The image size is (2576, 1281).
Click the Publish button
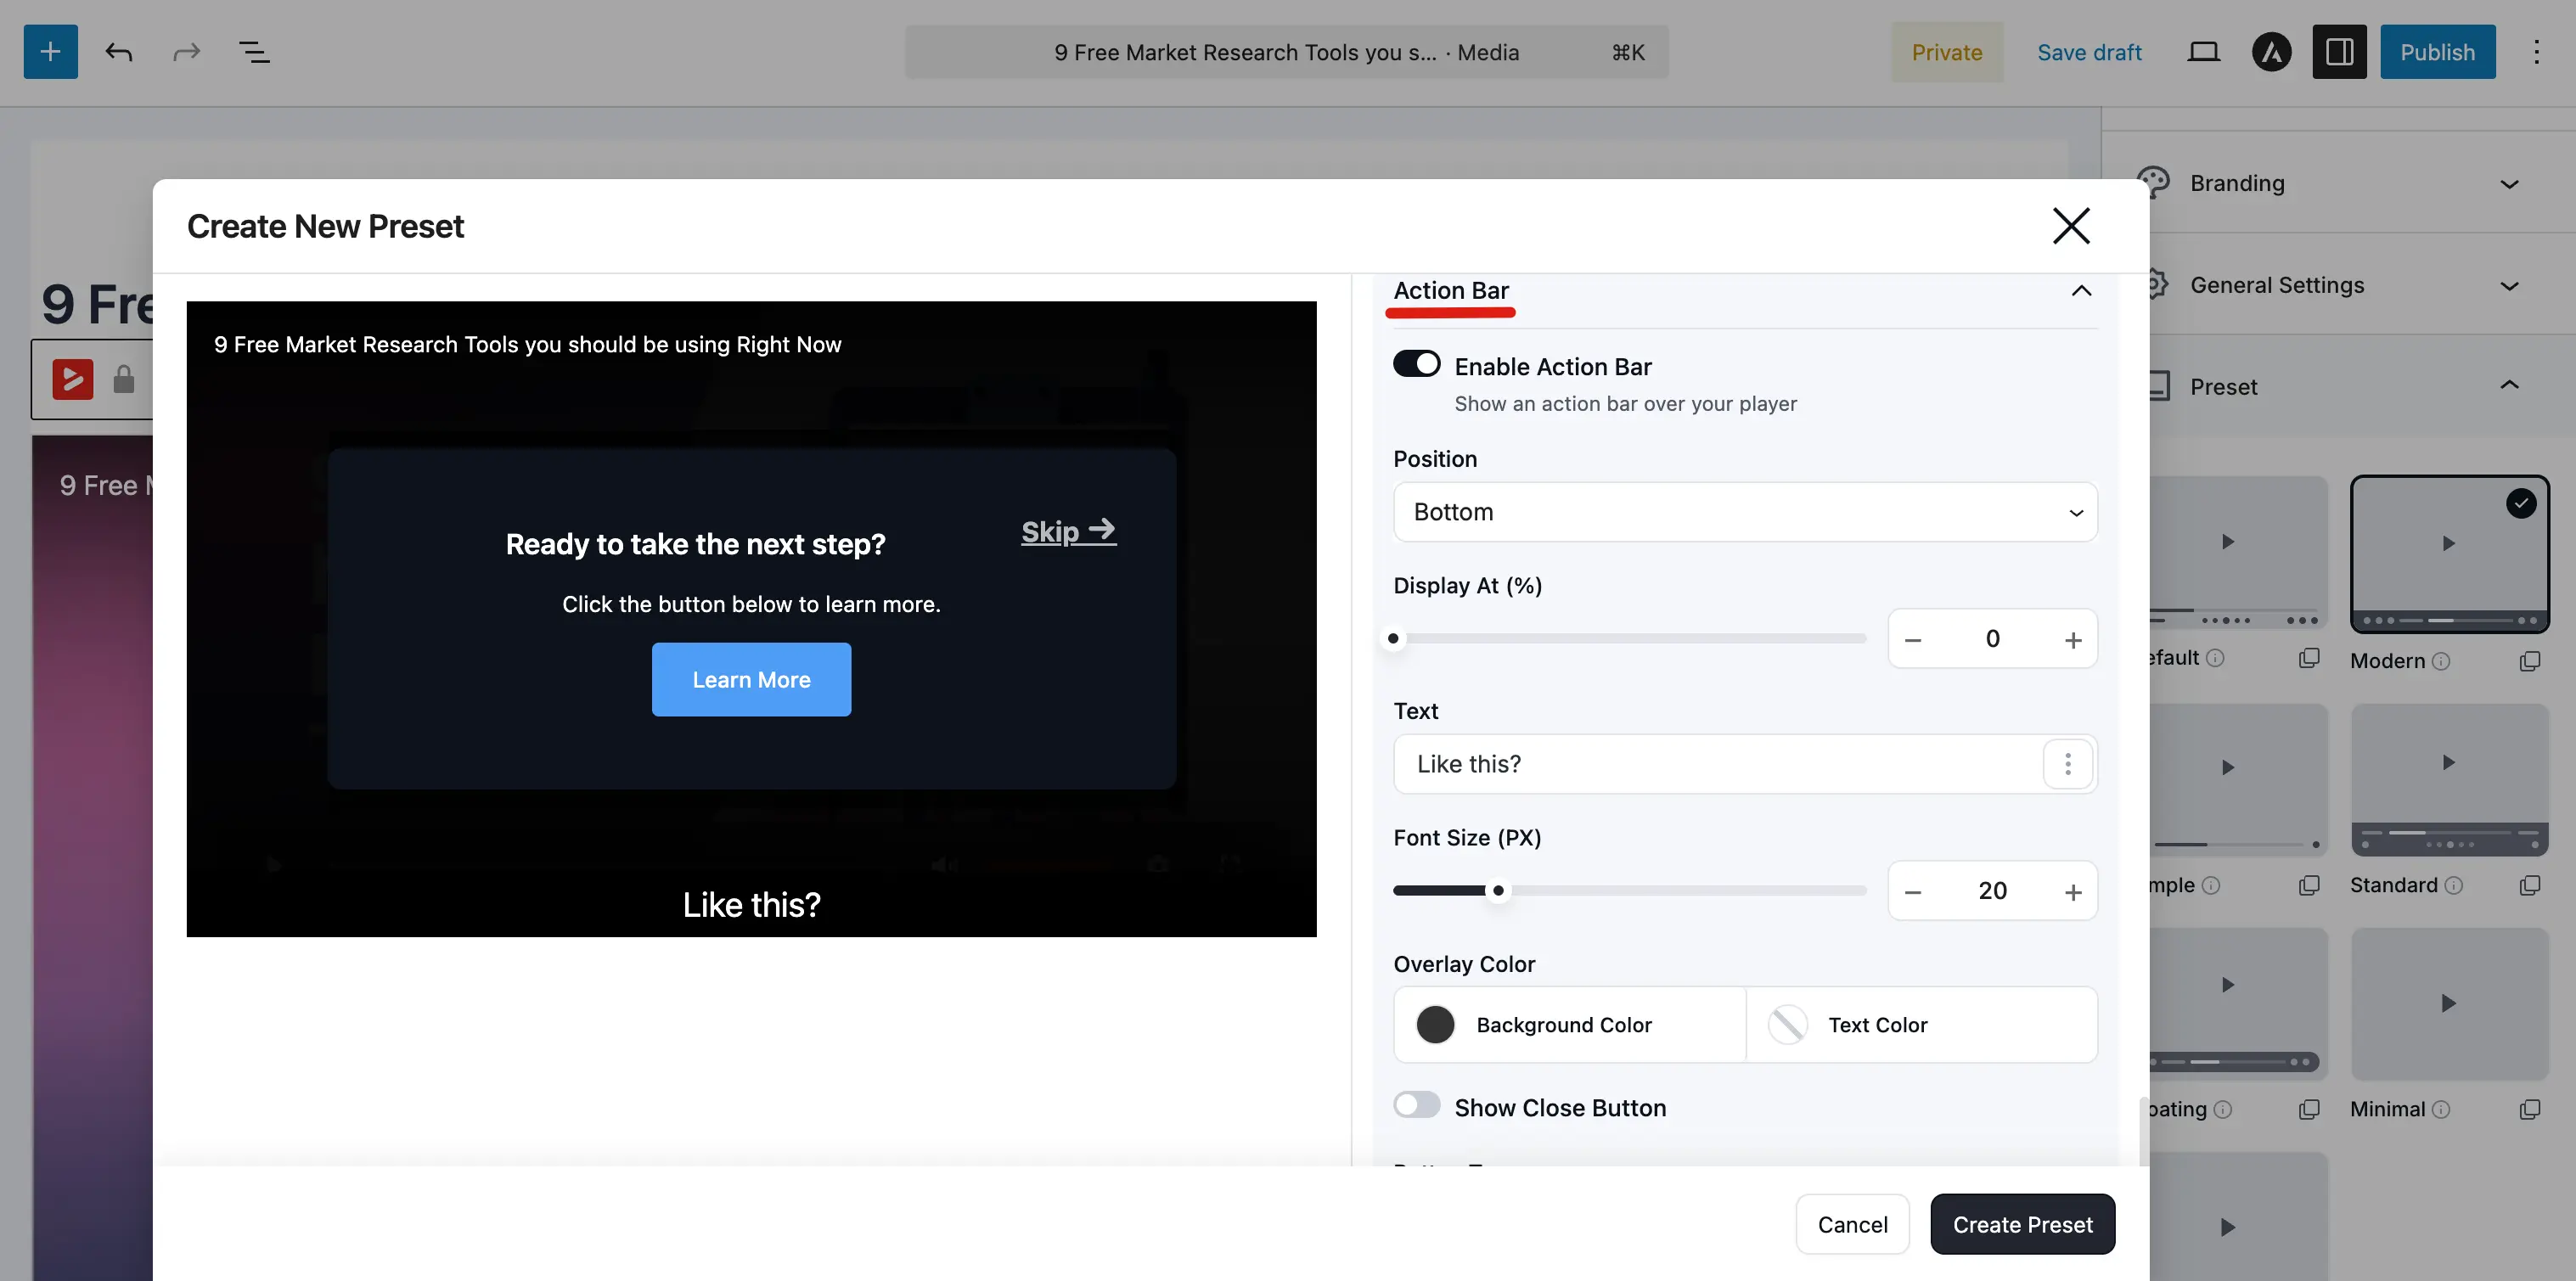point(2437,52)
